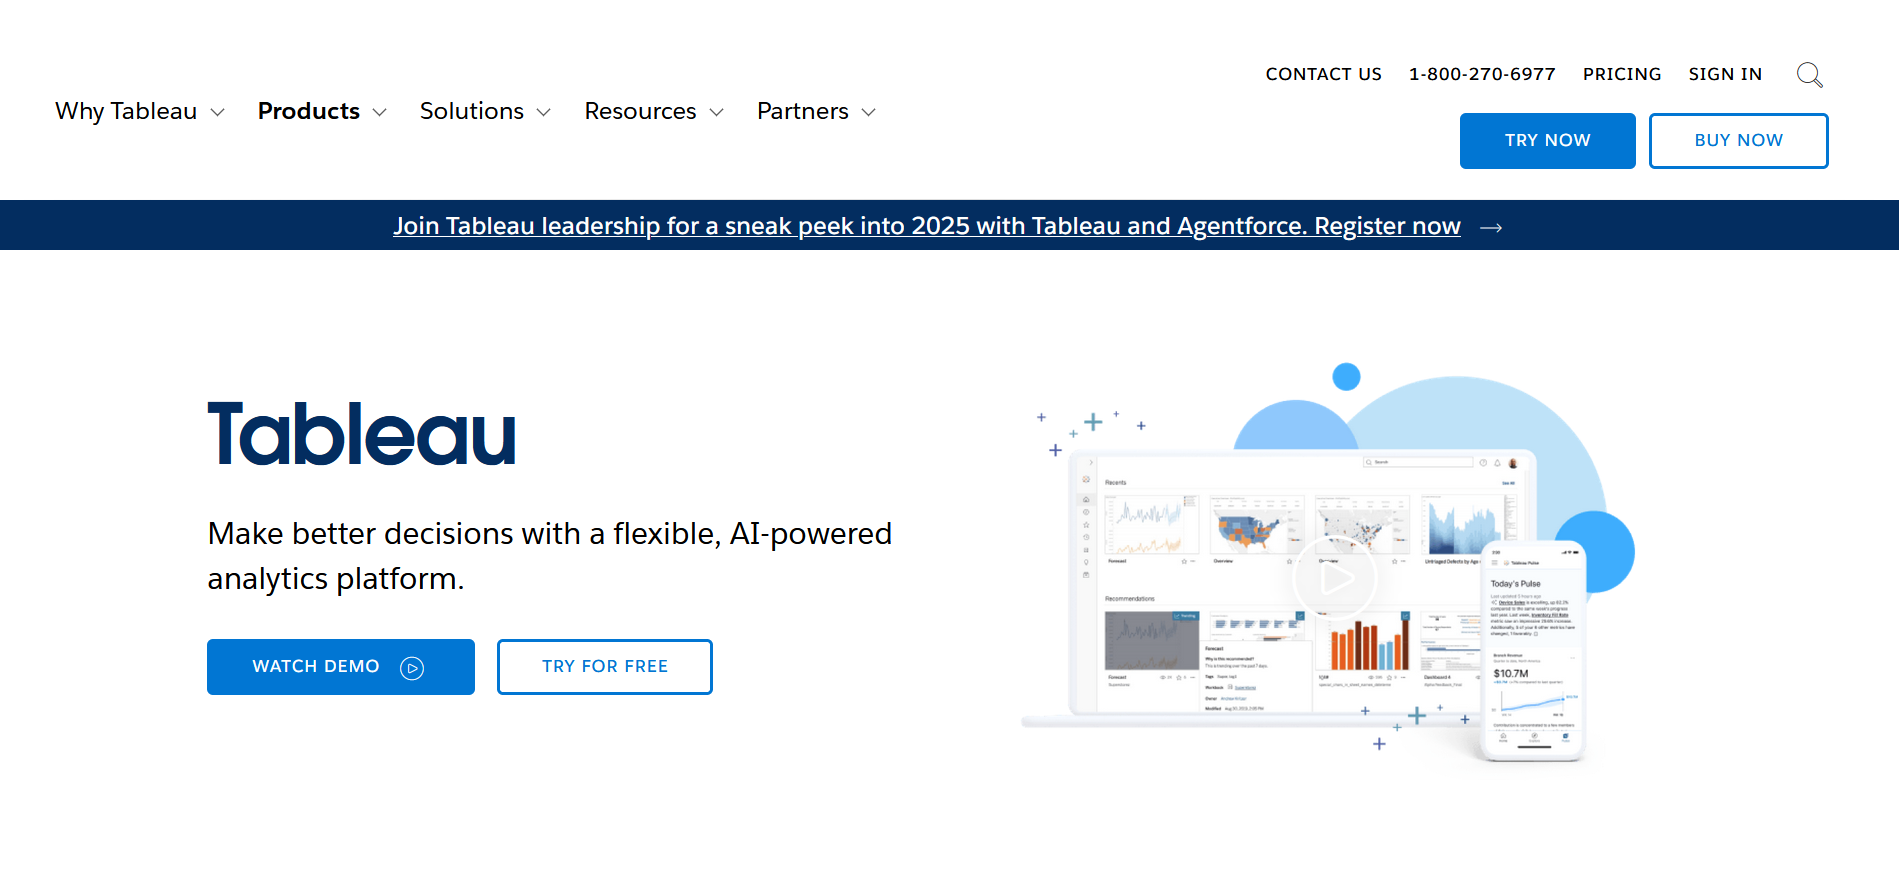Expand the Why Tableau menu
This screenshot has height=896, width=1899.
140,111
